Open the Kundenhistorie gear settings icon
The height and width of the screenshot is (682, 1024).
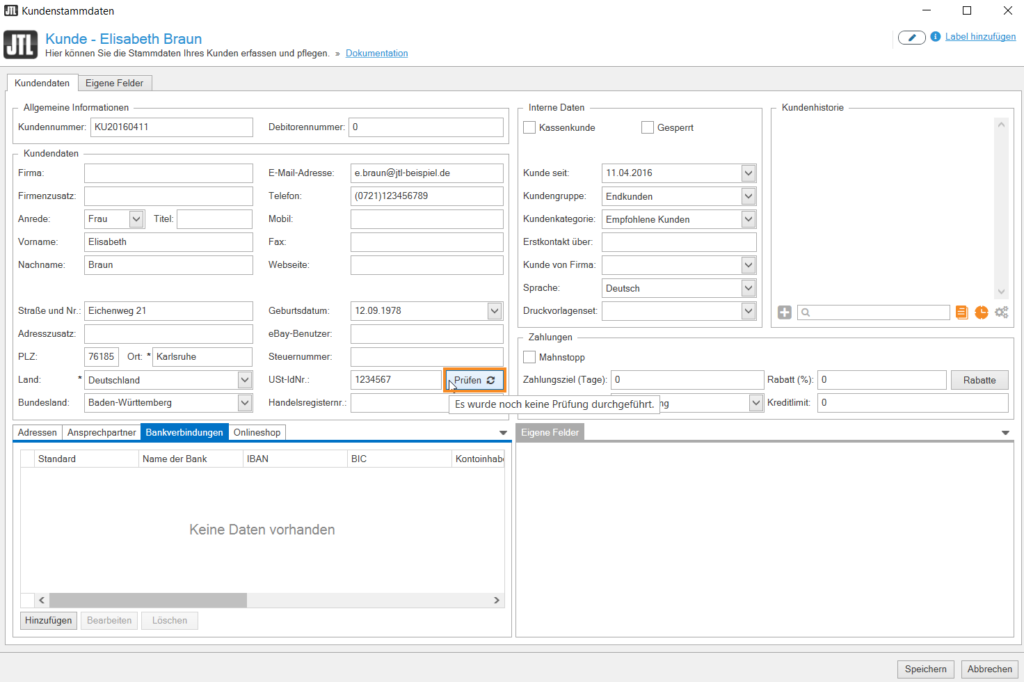[x=1001, y=312]
